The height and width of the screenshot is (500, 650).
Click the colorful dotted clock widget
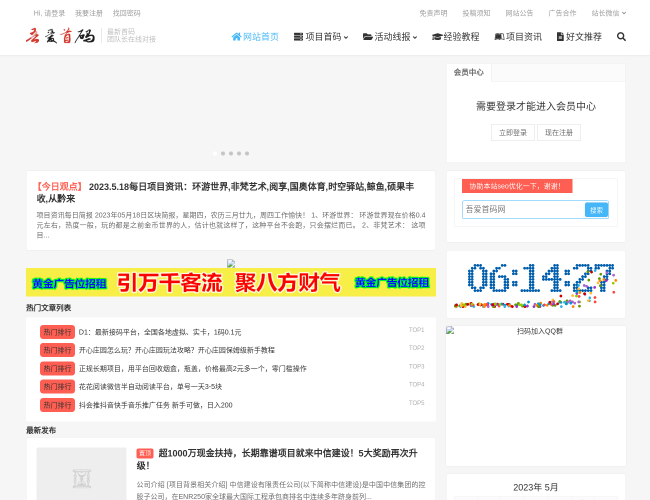[x=536, y=286]
